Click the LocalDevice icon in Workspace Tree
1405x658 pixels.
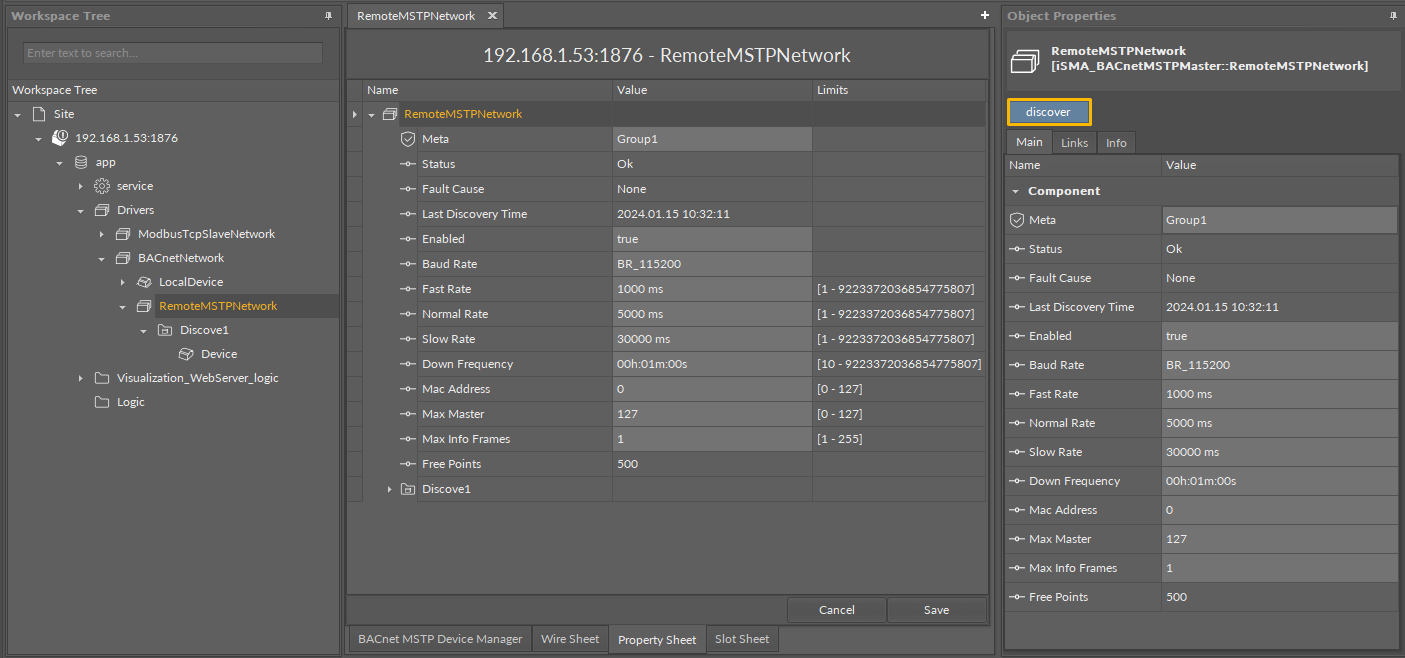coord(144,282)
